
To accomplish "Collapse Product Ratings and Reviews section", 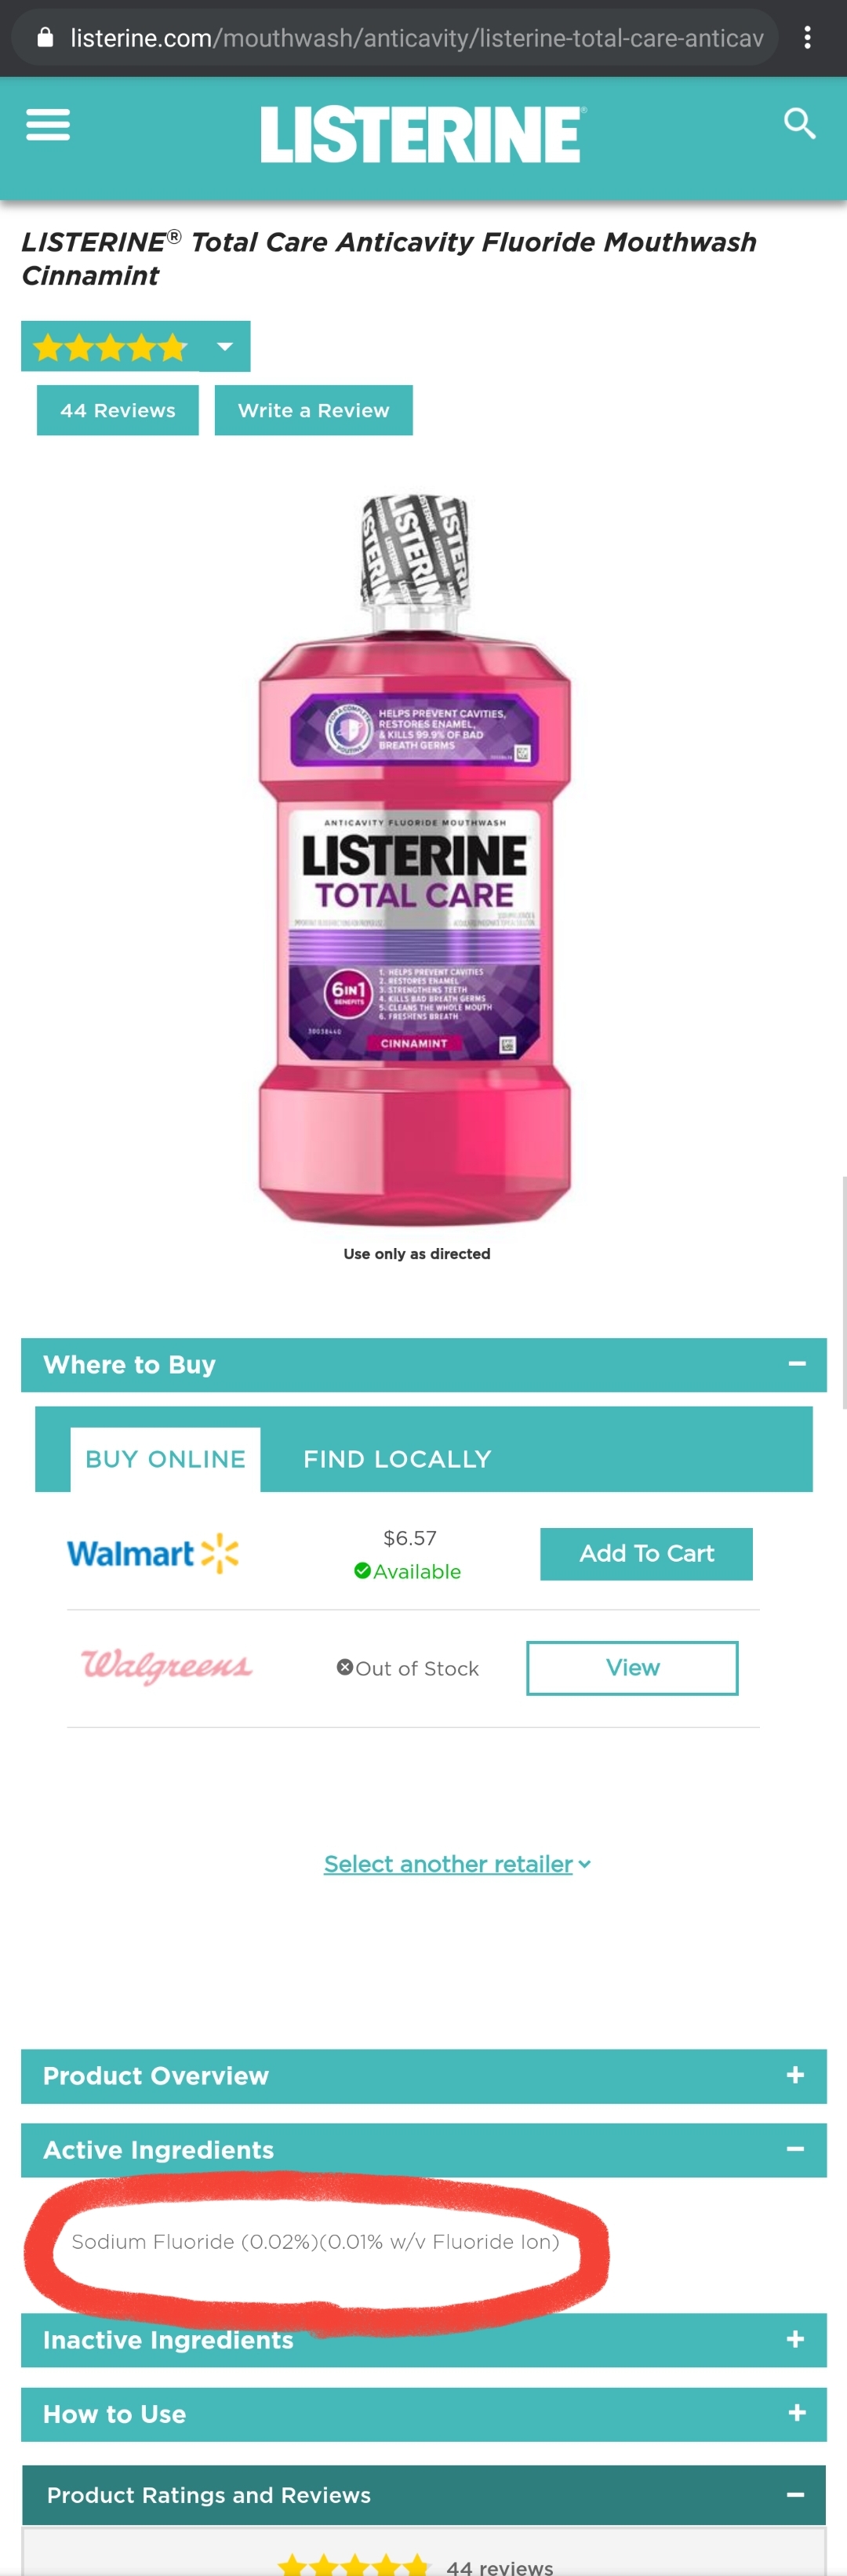I will click(424, 2494).
